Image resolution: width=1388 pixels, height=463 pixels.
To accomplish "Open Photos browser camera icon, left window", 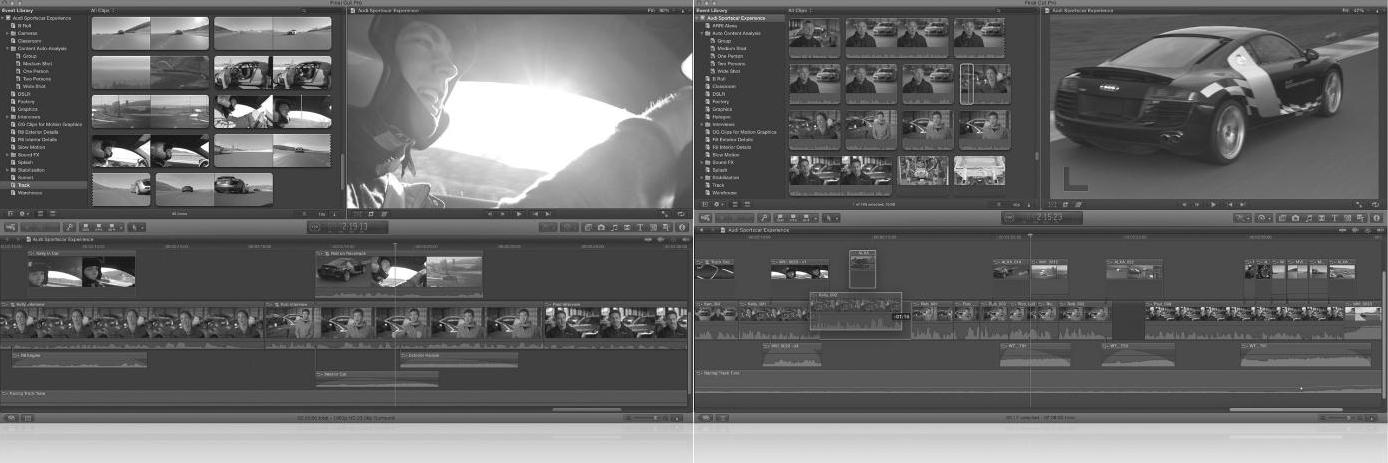I will (601, 227).
